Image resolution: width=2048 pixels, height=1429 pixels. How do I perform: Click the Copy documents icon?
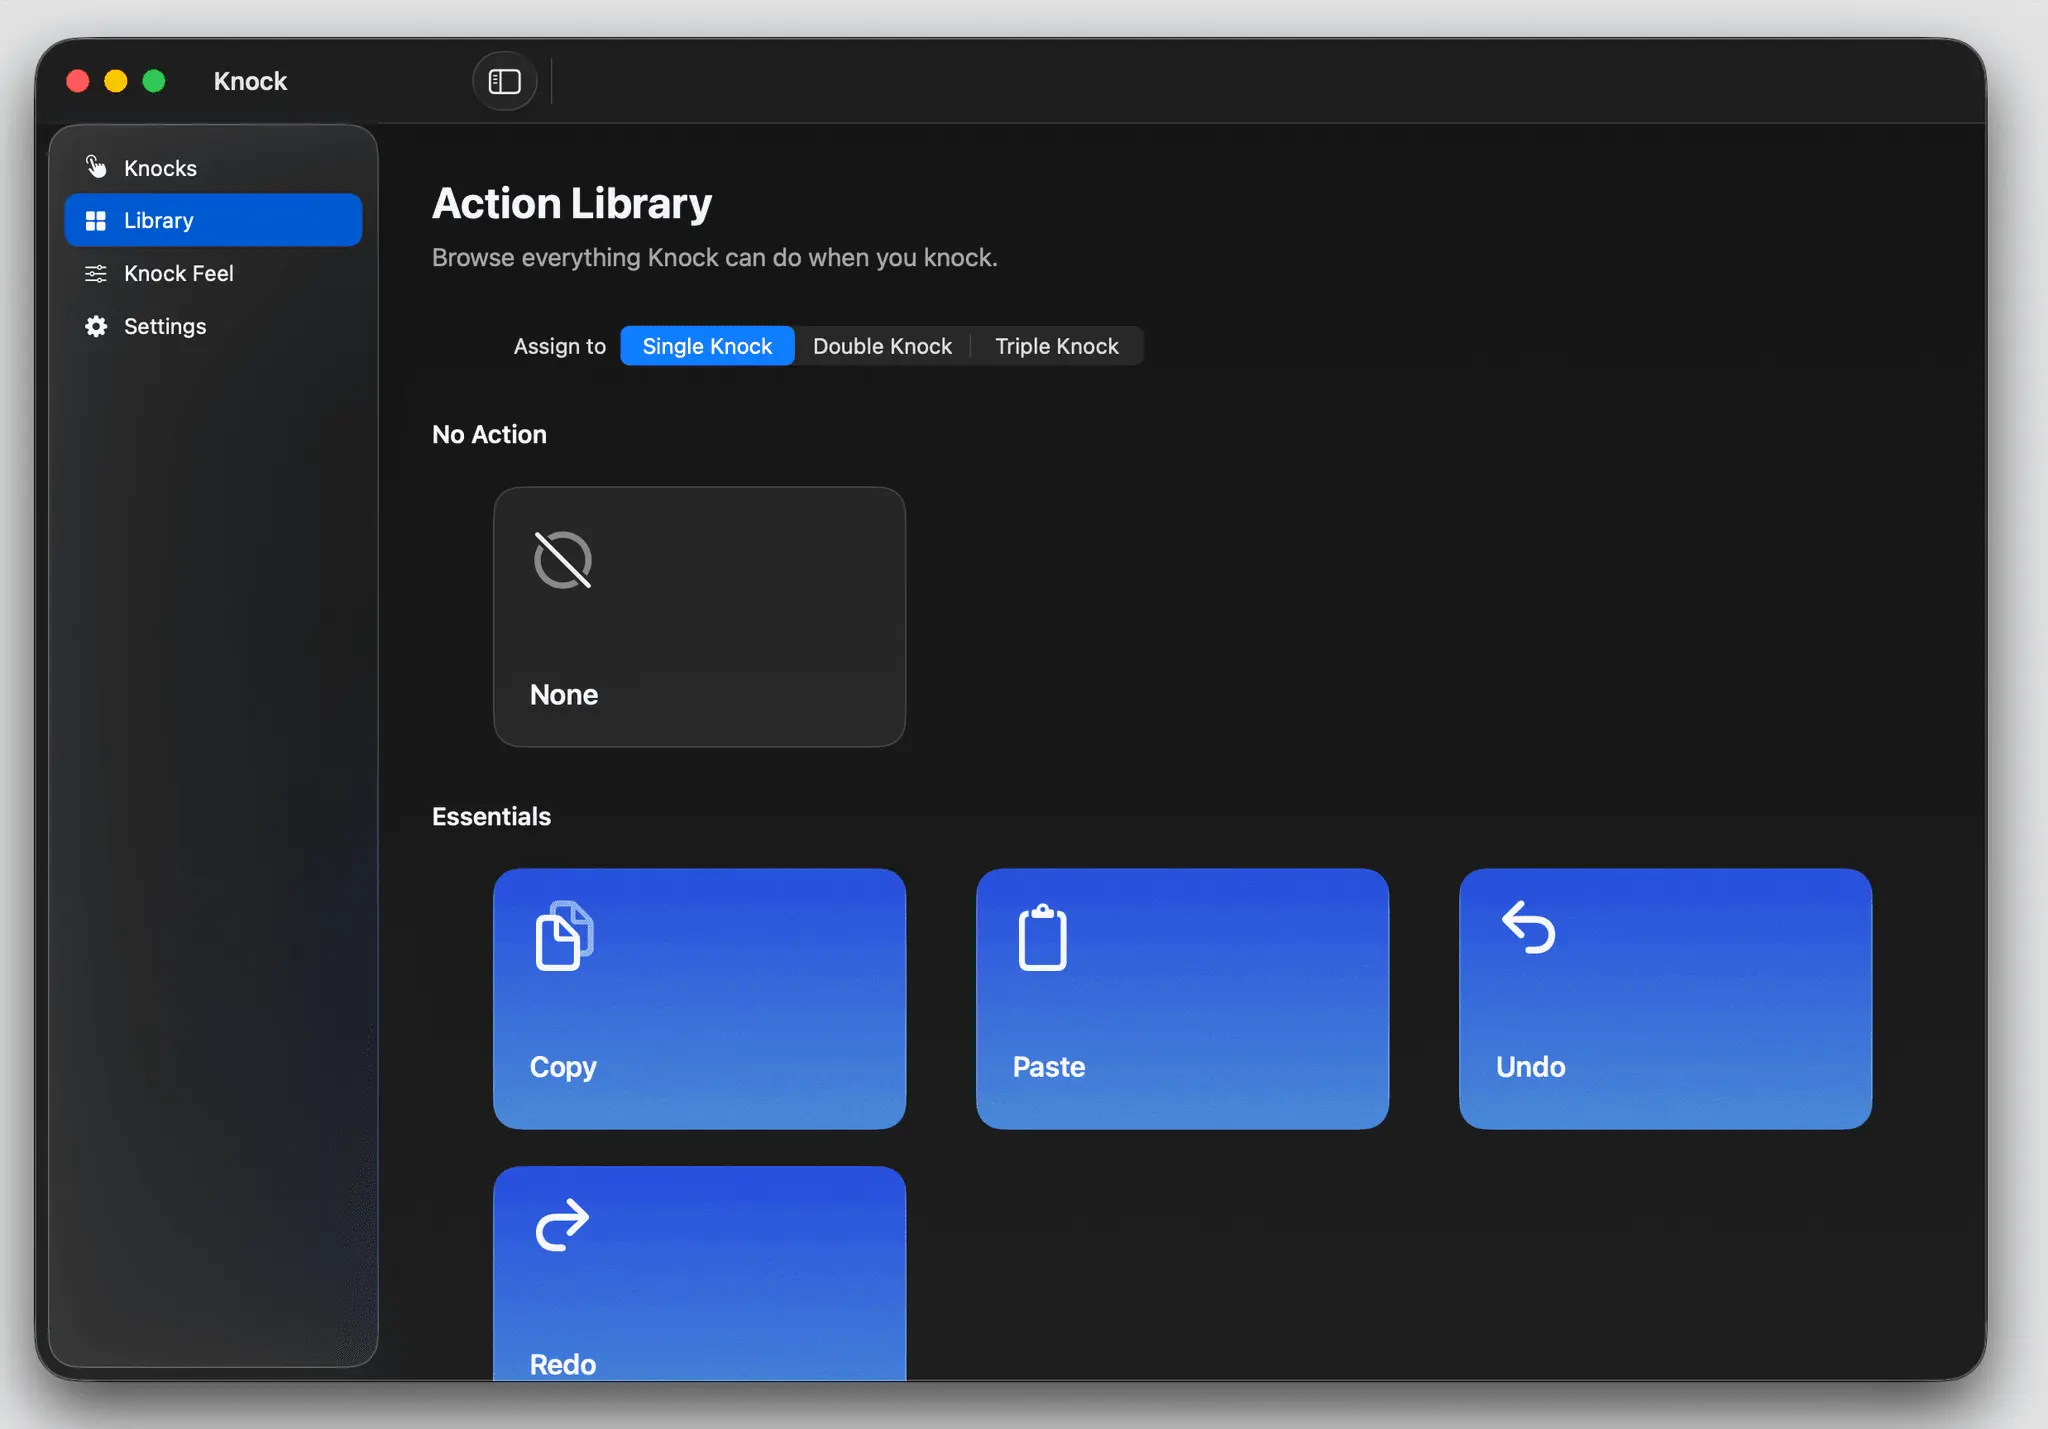[565, 936]
